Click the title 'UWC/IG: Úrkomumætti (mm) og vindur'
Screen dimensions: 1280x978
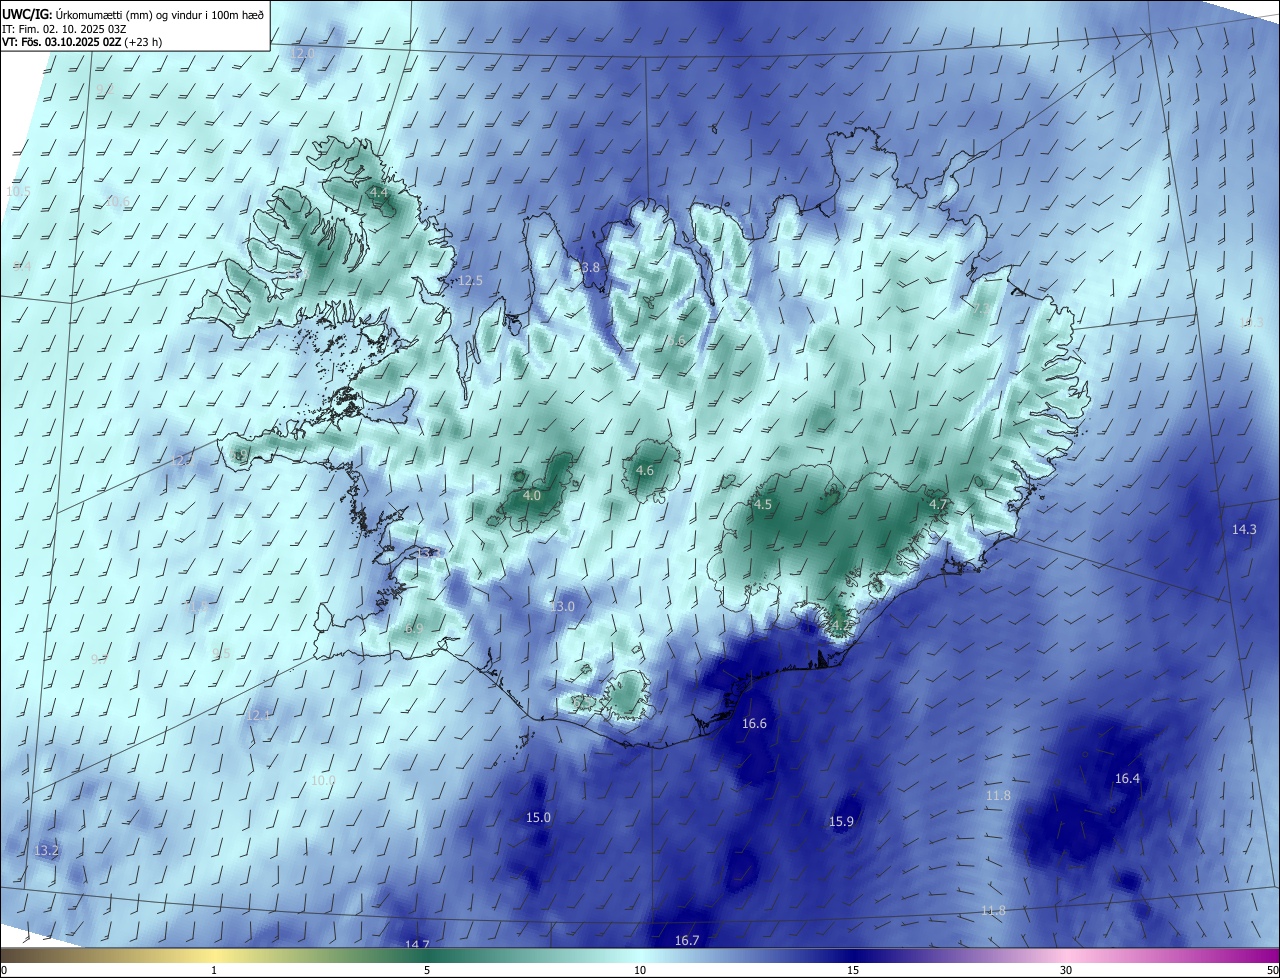[133, 14]
